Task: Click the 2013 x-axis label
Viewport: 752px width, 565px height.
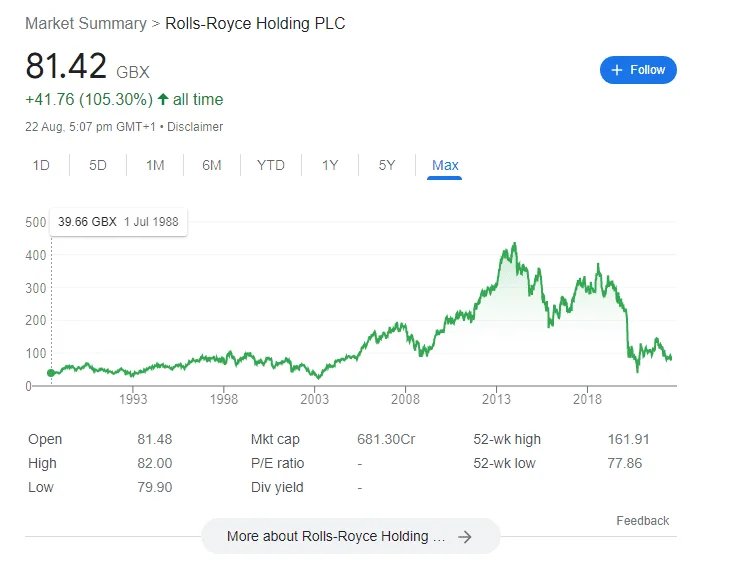Action: coord(496,399)
